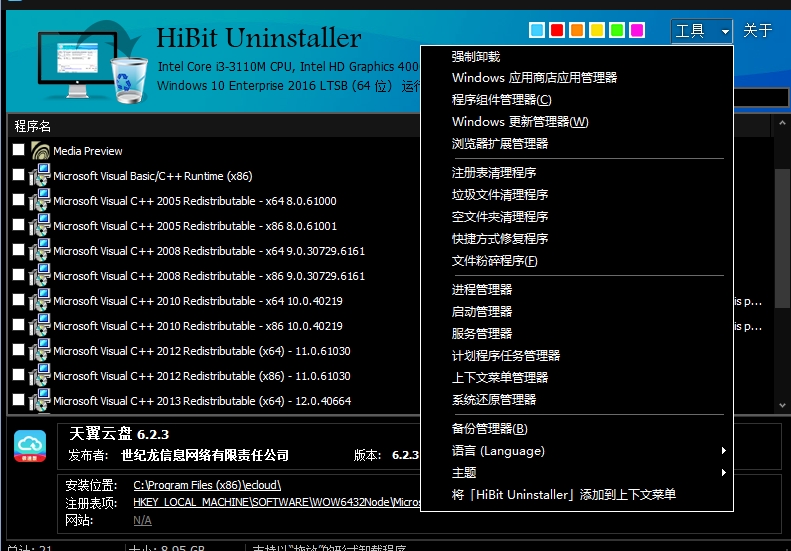Tick checkbox for Visual C++ 2005 x86
791x551 pixels.
click(x=19, y=225)
